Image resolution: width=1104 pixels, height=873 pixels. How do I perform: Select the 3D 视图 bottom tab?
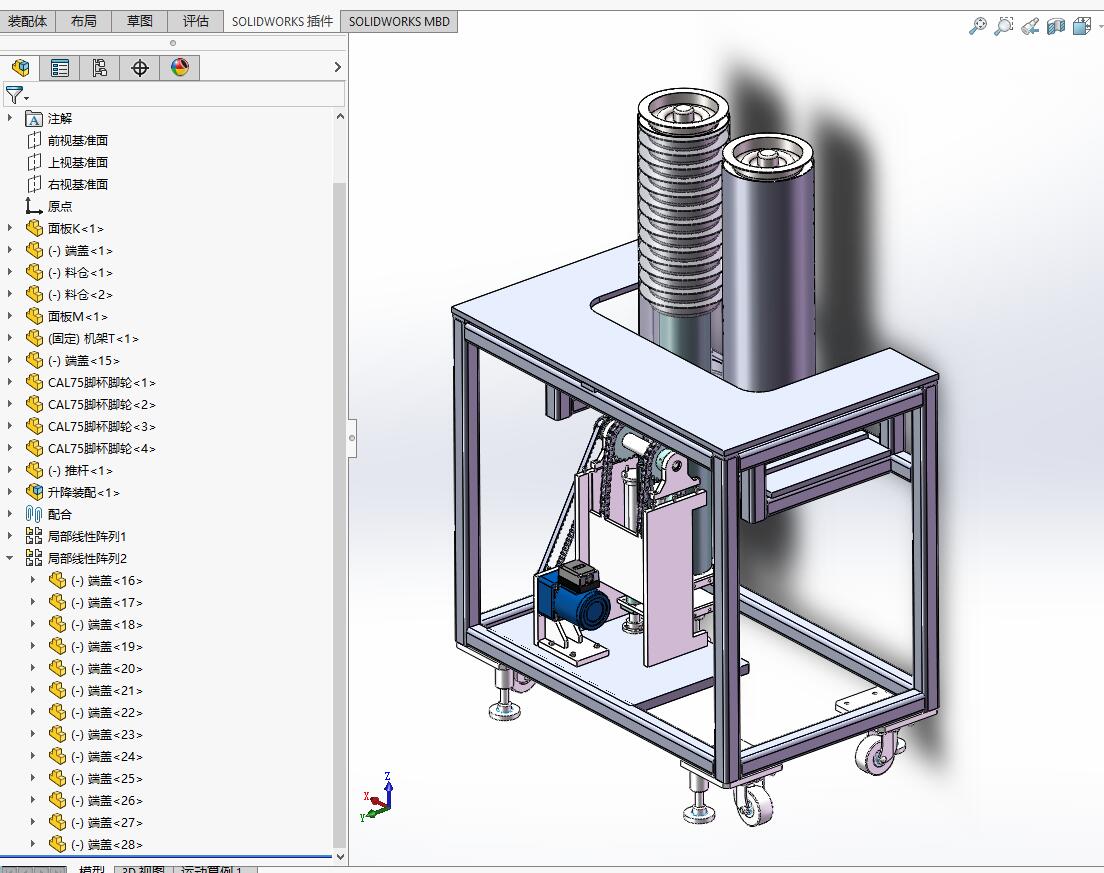point(143,870)
